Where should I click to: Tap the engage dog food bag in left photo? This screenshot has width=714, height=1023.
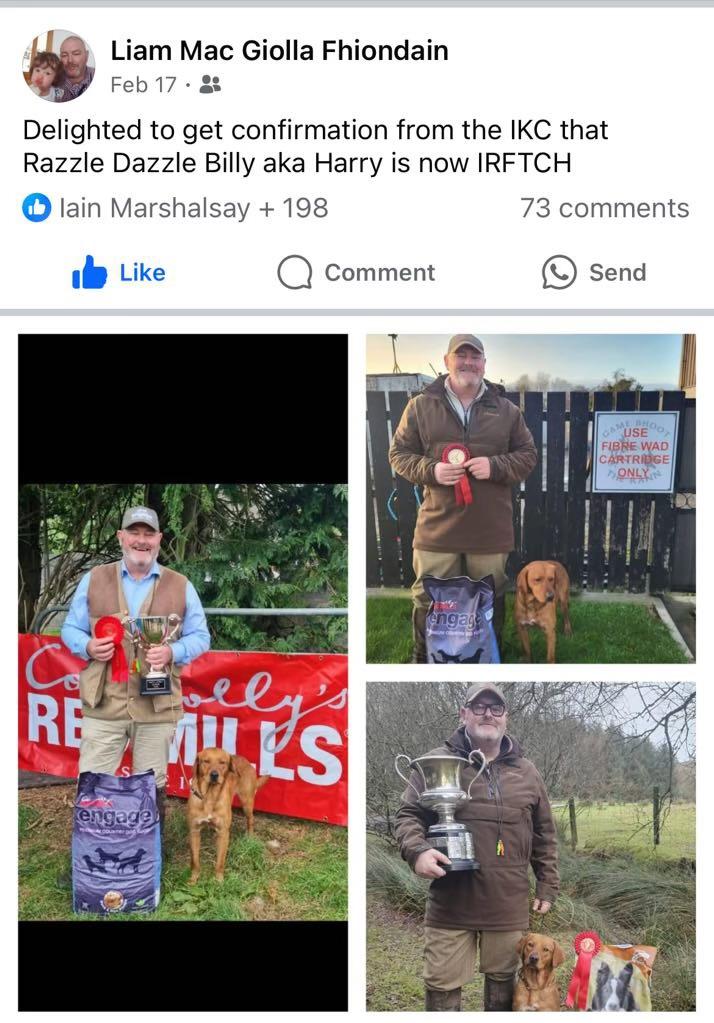[116, 842]
